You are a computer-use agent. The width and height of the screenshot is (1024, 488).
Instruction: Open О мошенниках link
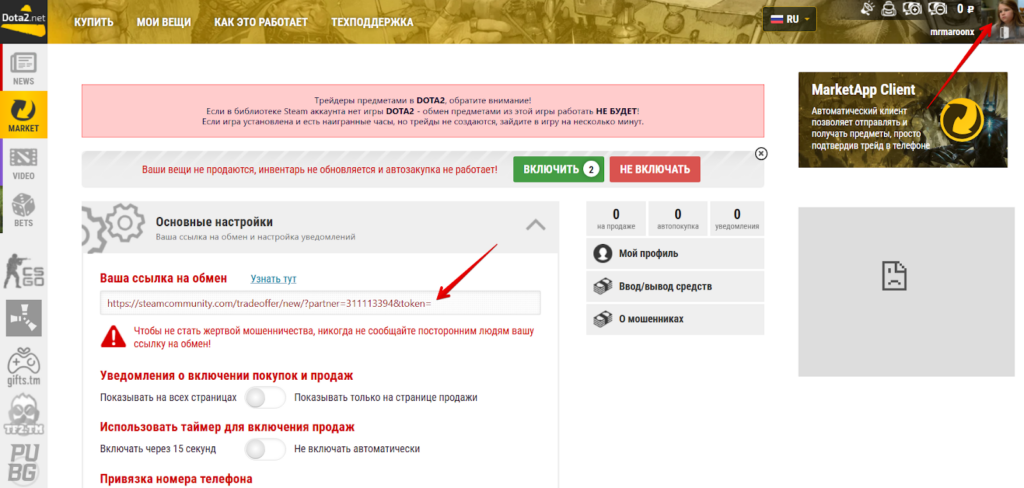[x=675, y=319]
